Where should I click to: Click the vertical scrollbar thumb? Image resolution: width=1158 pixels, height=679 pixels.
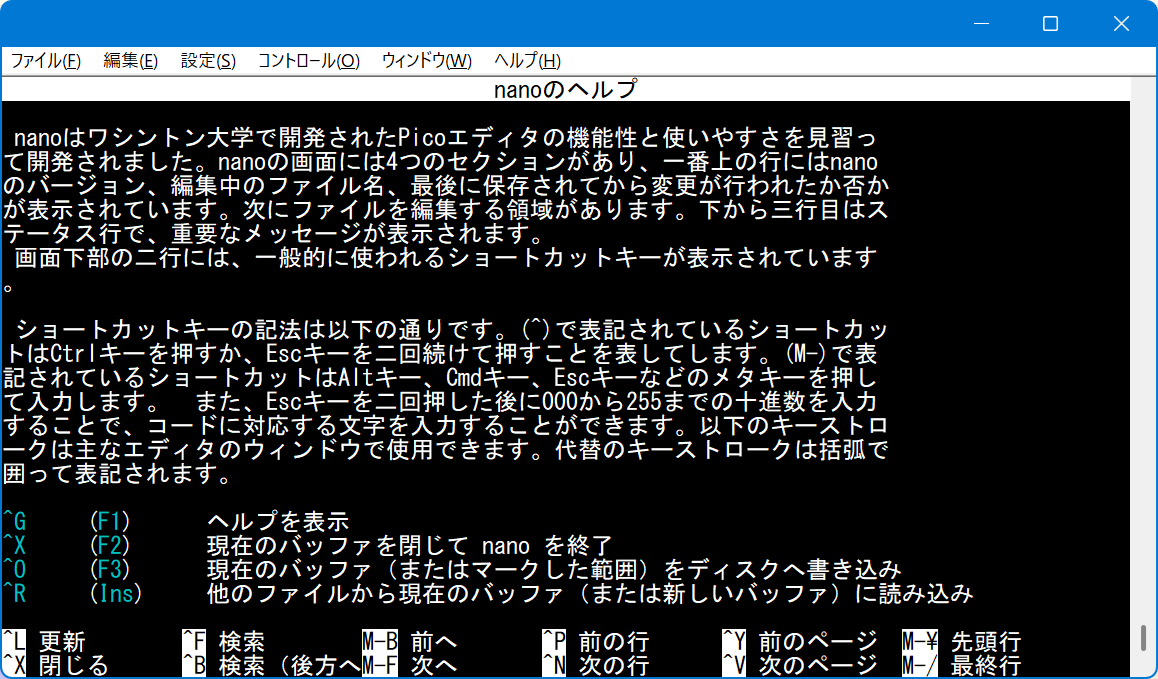(x=1143, y=638)
